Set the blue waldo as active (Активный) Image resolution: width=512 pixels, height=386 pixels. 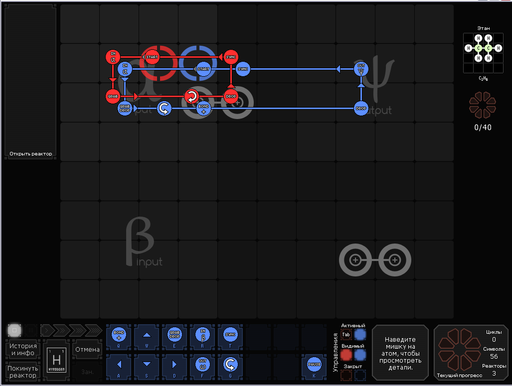[360, 334]
